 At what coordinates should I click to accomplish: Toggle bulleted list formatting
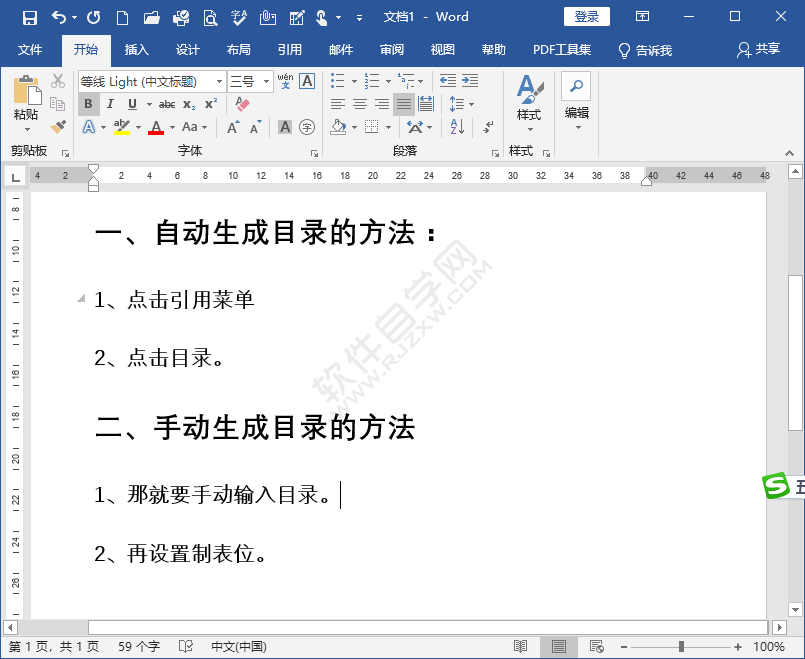point(337,81)
